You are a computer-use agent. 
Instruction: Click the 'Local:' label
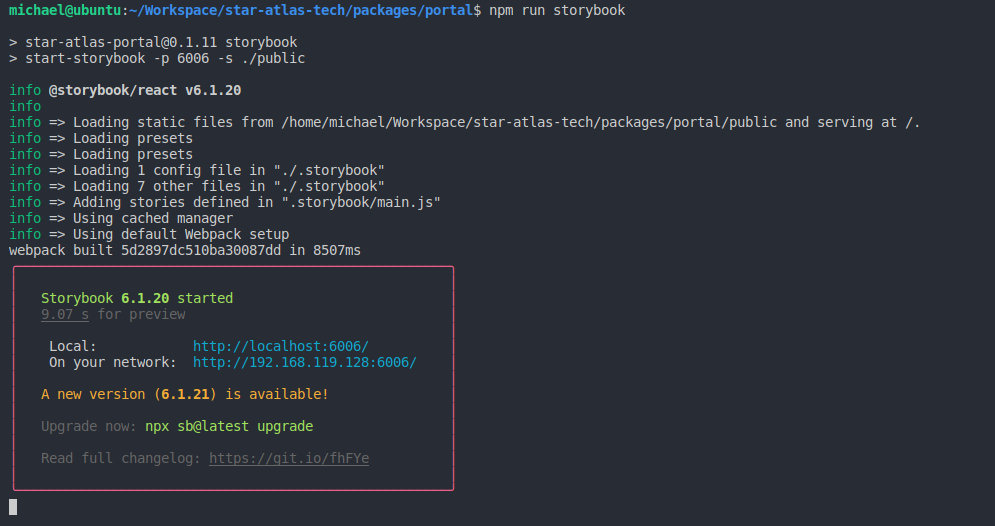73,346
